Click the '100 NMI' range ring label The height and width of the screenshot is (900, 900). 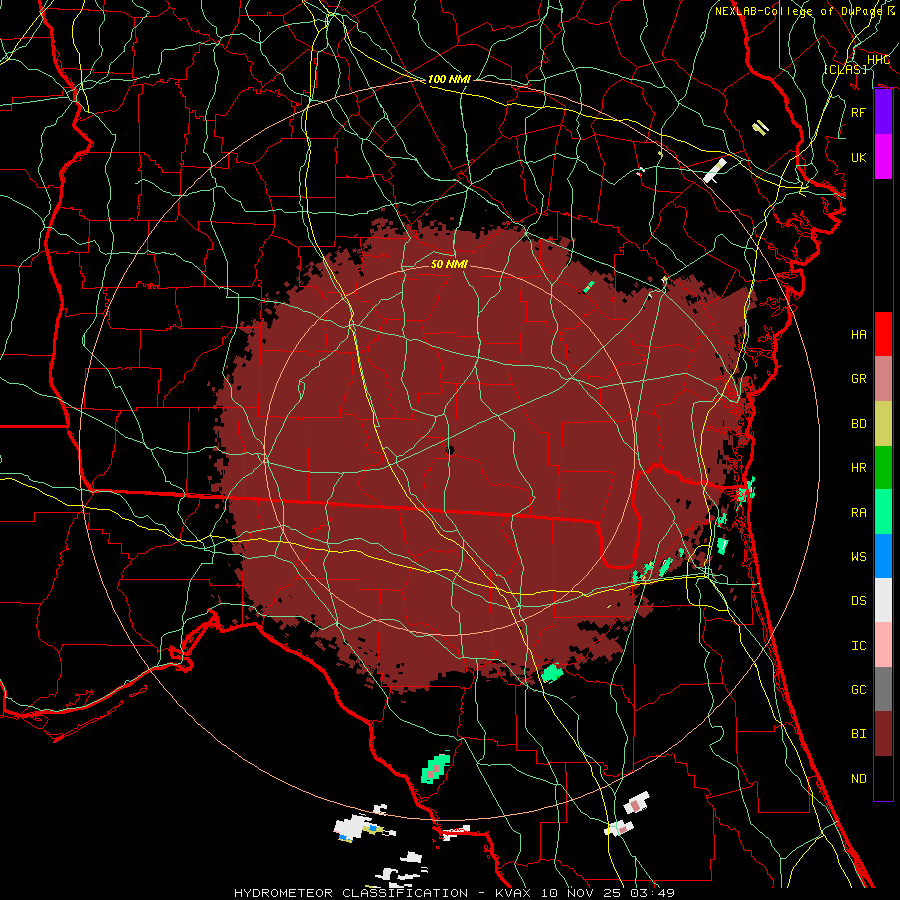click(449, 79)
